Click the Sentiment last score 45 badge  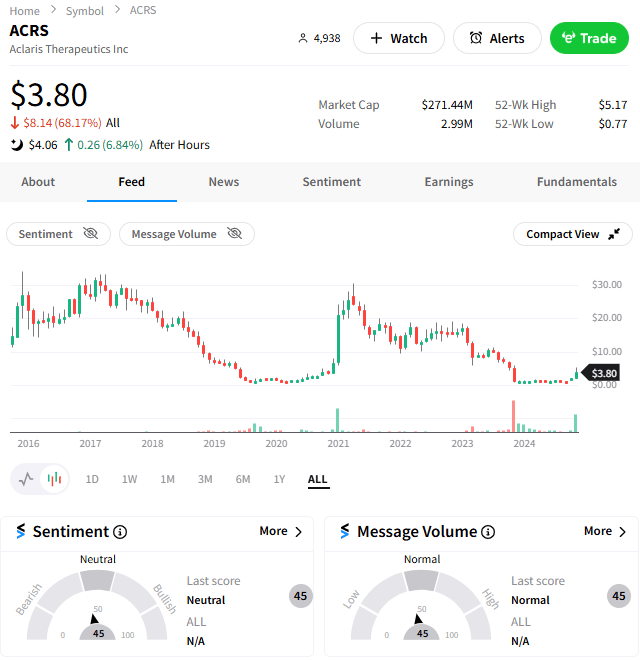click(x=301, y=596)
